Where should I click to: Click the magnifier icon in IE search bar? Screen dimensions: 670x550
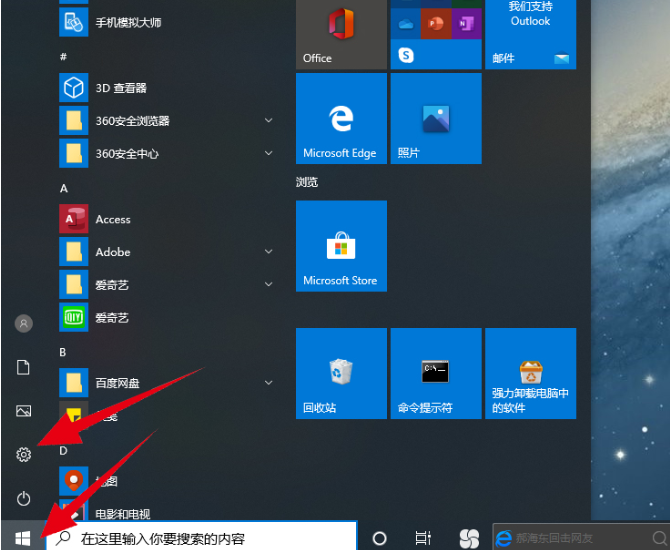(x=660, y=538)
